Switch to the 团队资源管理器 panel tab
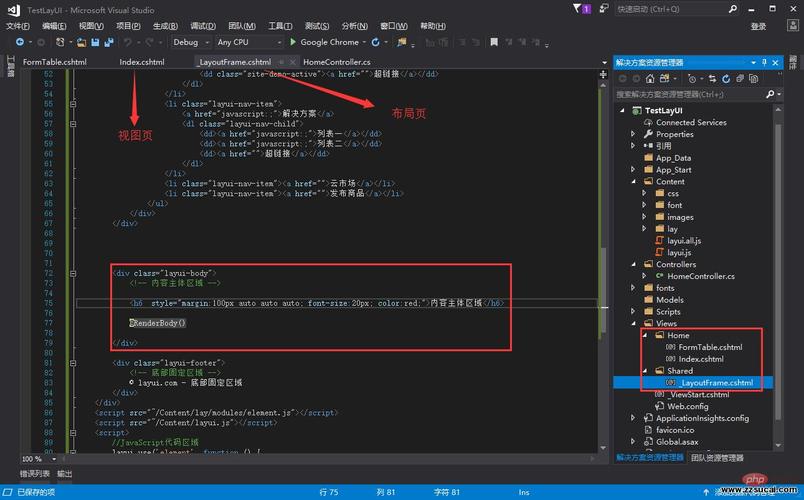This screenshot has height=500, width=804. (x=717, y=457)
